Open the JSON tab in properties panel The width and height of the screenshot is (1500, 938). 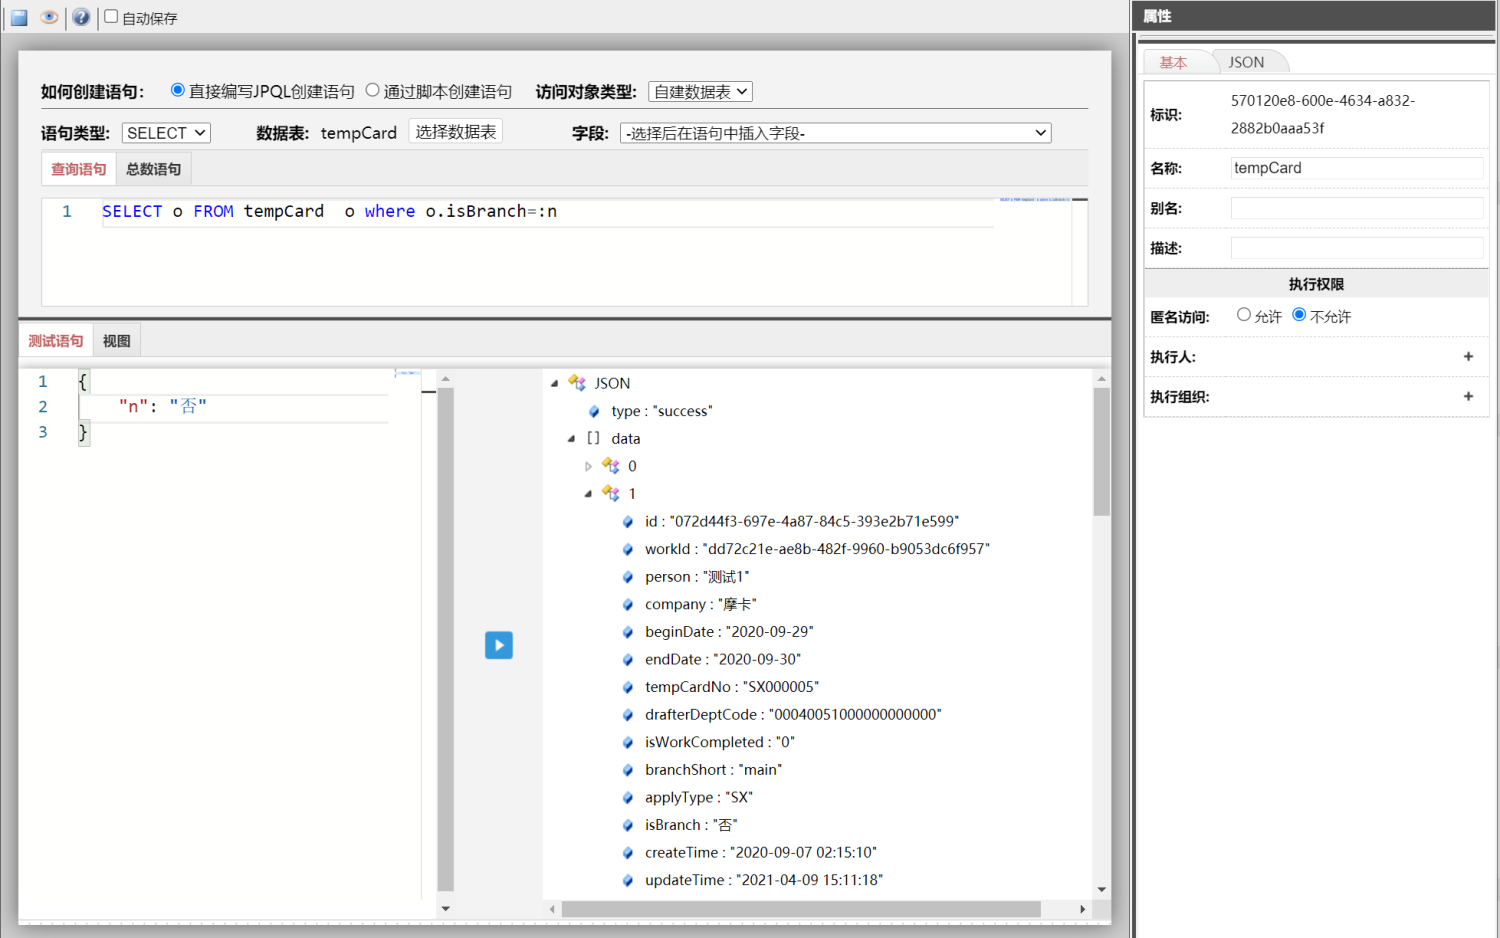click(1246, 62)
